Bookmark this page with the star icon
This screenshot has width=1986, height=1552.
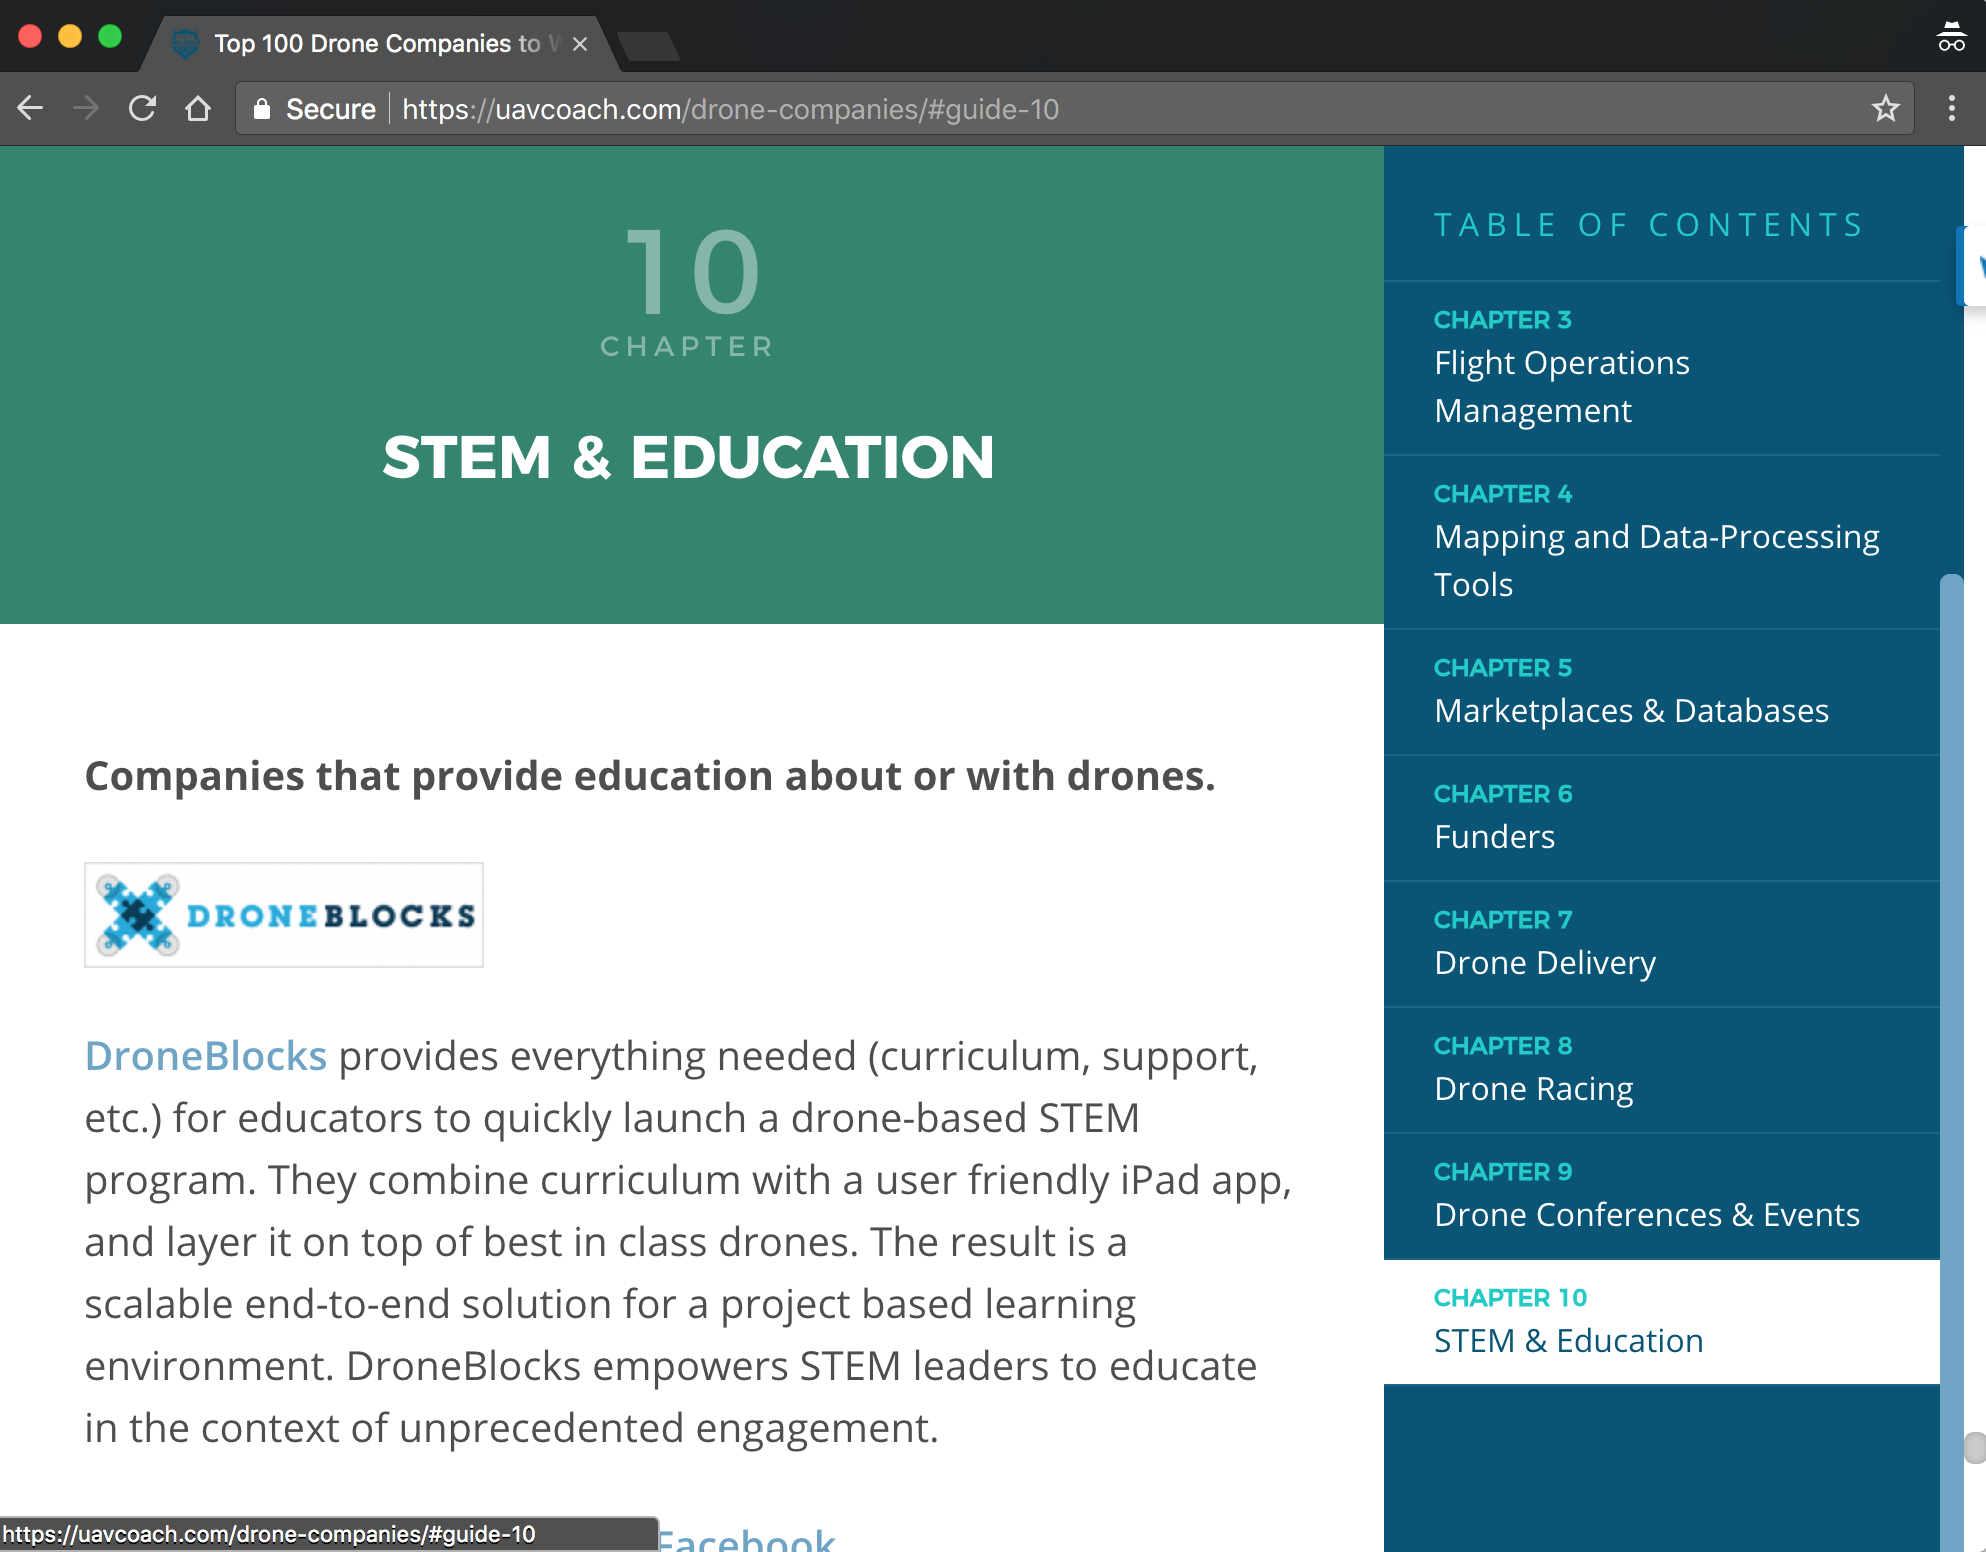[1885, 108]
